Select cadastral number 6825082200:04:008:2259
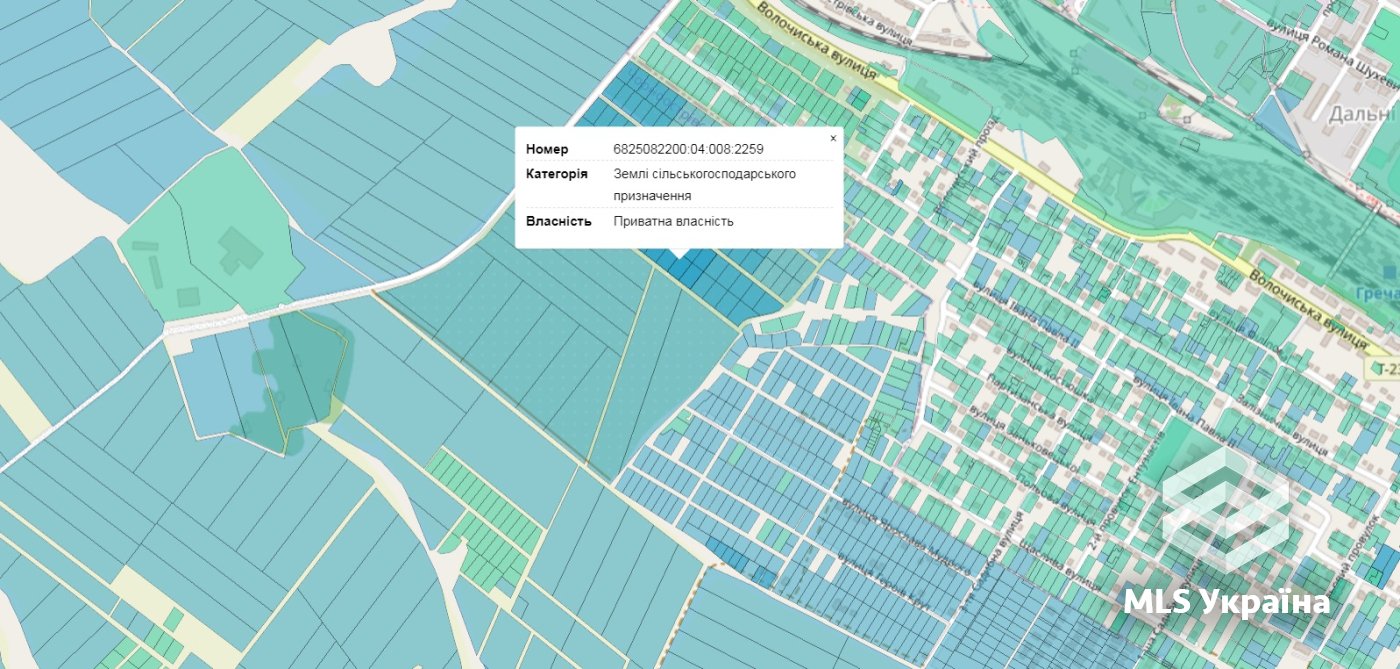Viewport: 1400px width, 669px height. coord(688,149)
